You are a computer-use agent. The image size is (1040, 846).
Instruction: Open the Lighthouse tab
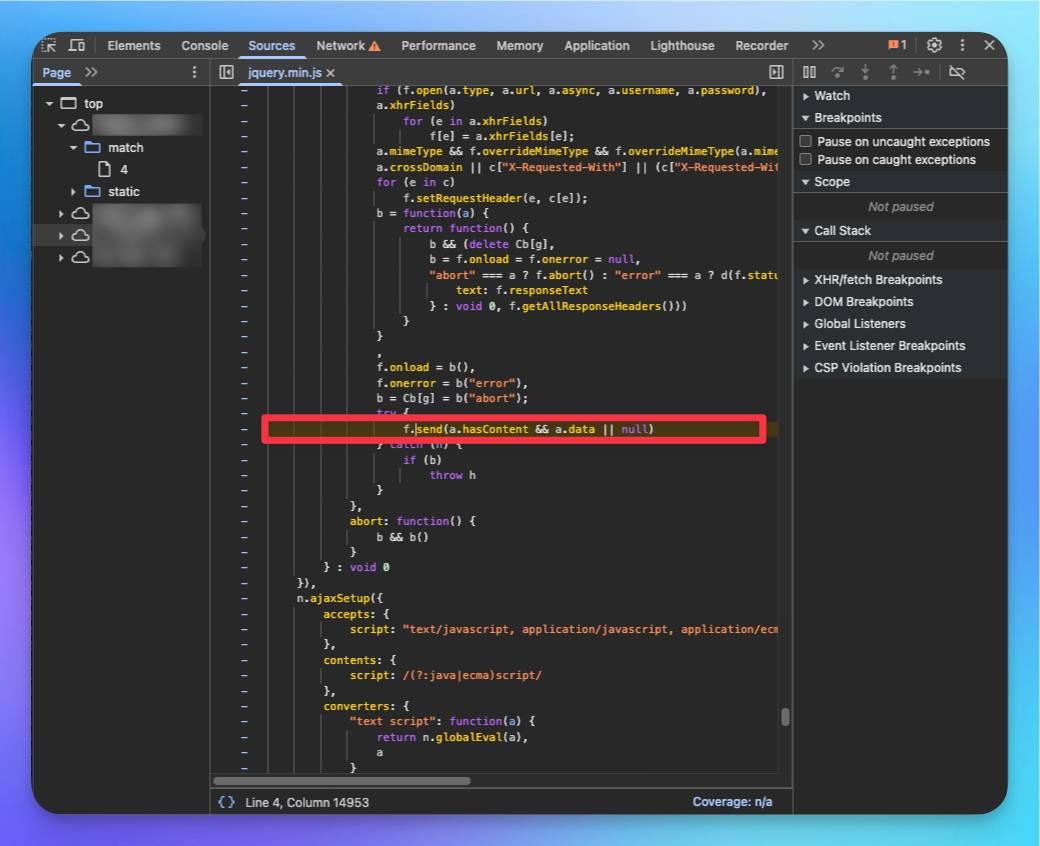tap(682, 46)
